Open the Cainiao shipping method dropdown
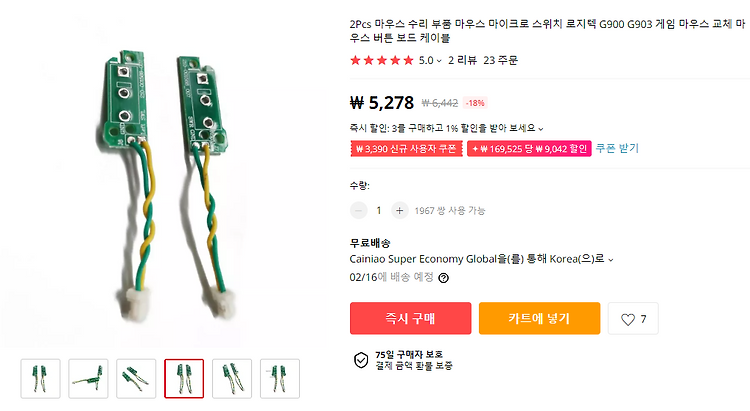The height and width of the screenshot is (411, 750). (x=610, y=260)
